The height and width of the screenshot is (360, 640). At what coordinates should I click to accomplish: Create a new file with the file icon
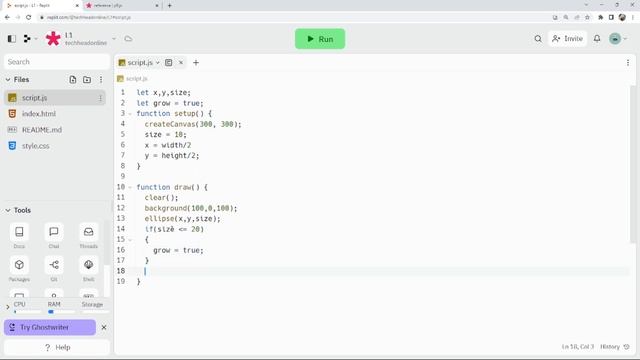pyautogui.click(x=73, y=80)
